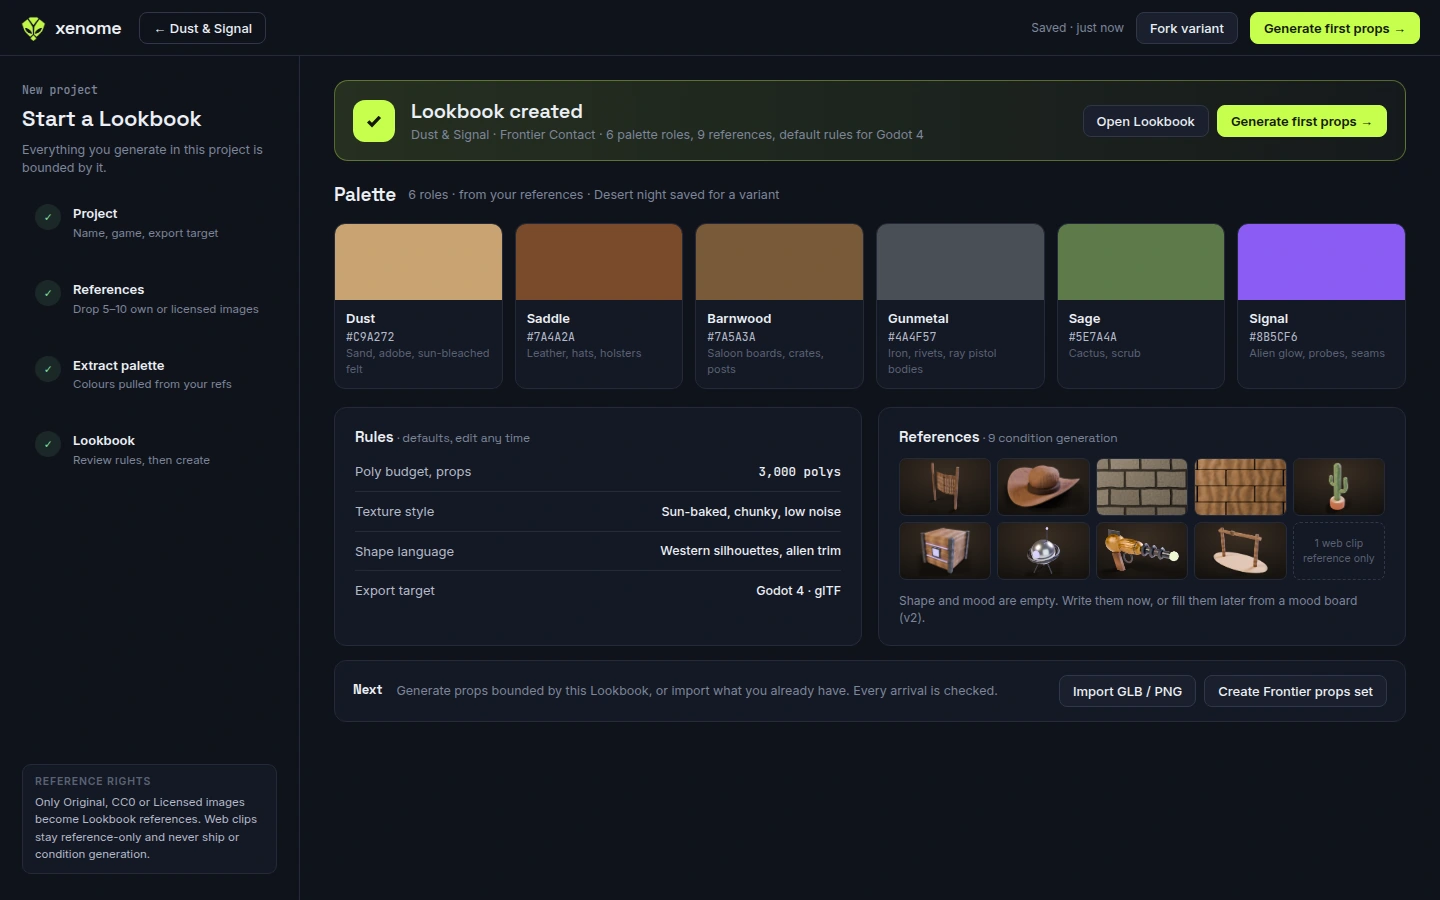The height and width of the screenshot is (900, 1440).
Task: Select the Saddle color swatch
Action: 599,262
